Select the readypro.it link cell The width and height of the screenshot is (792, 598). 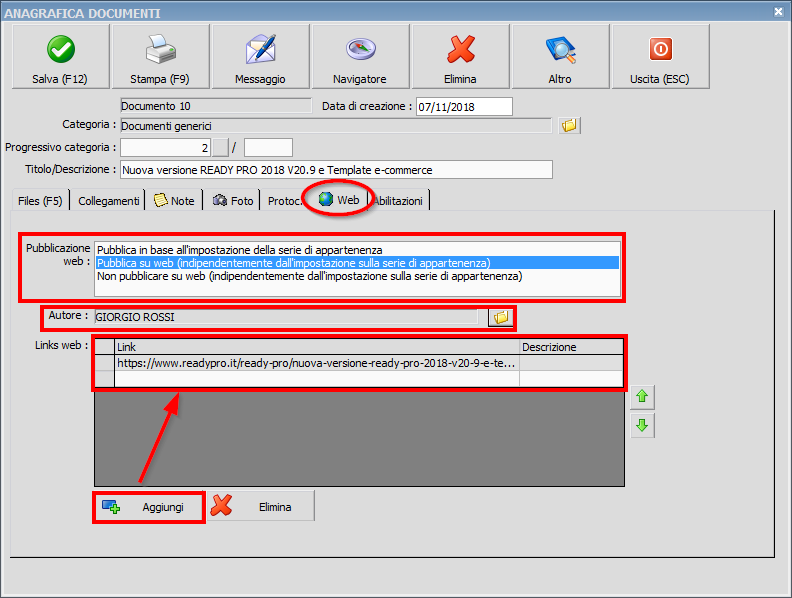click(317, 363)
